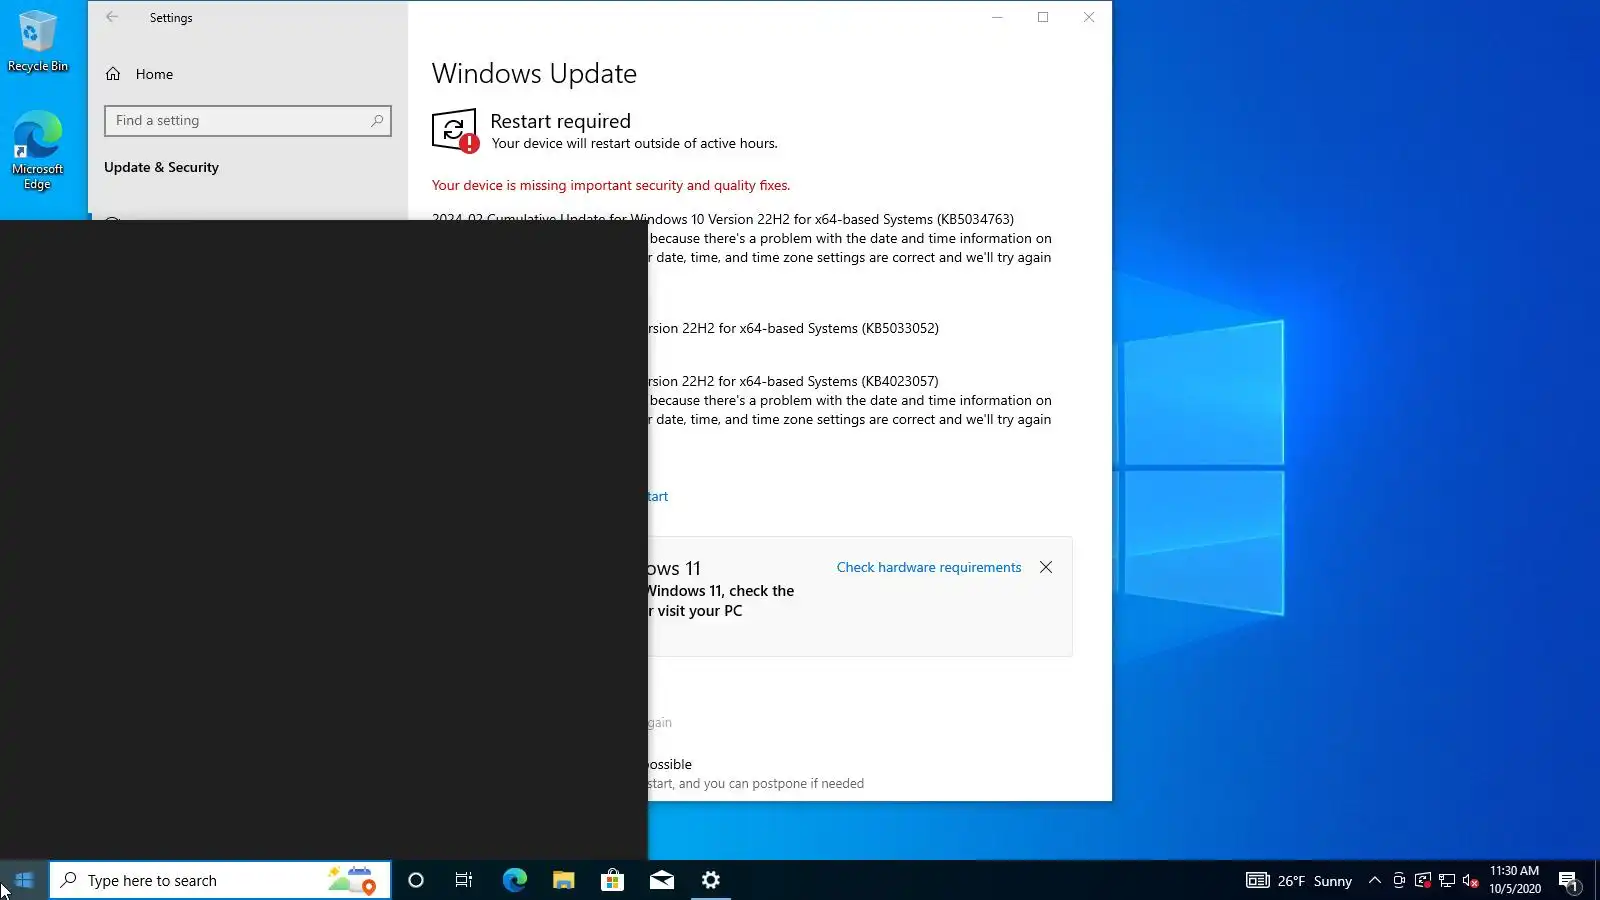The height and width of the screenshot is (900, 1600).
Task: Open the Recycle Bin desktop icon
Action: pyautogui.click(x=38, y=41)
